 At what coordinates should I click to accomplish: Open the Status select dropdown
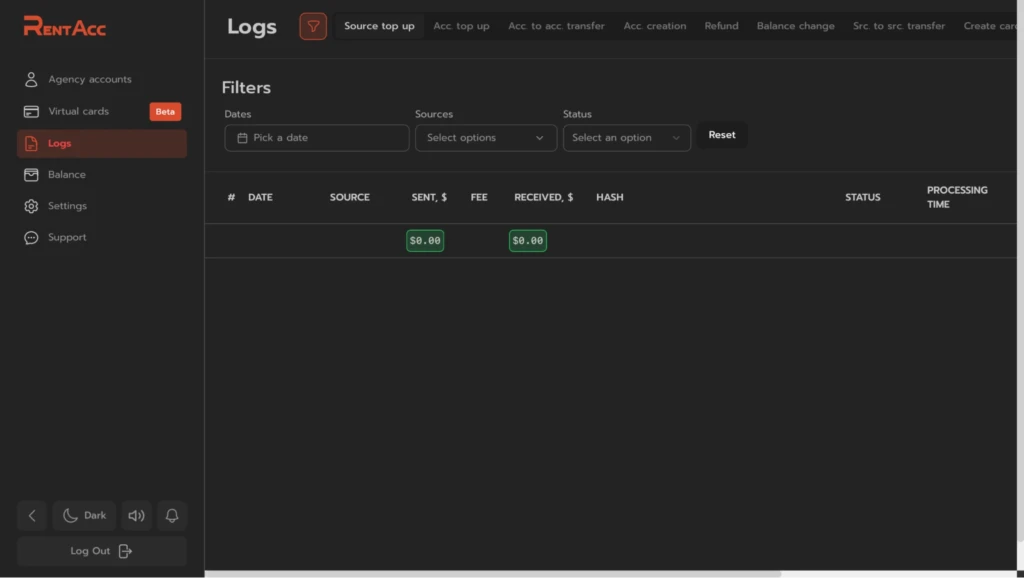(x=626, y=138)
